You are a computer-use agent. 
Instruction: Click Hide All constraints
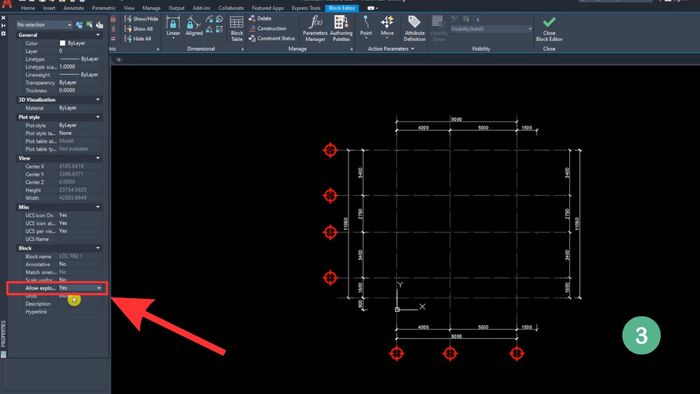(138, 39)
